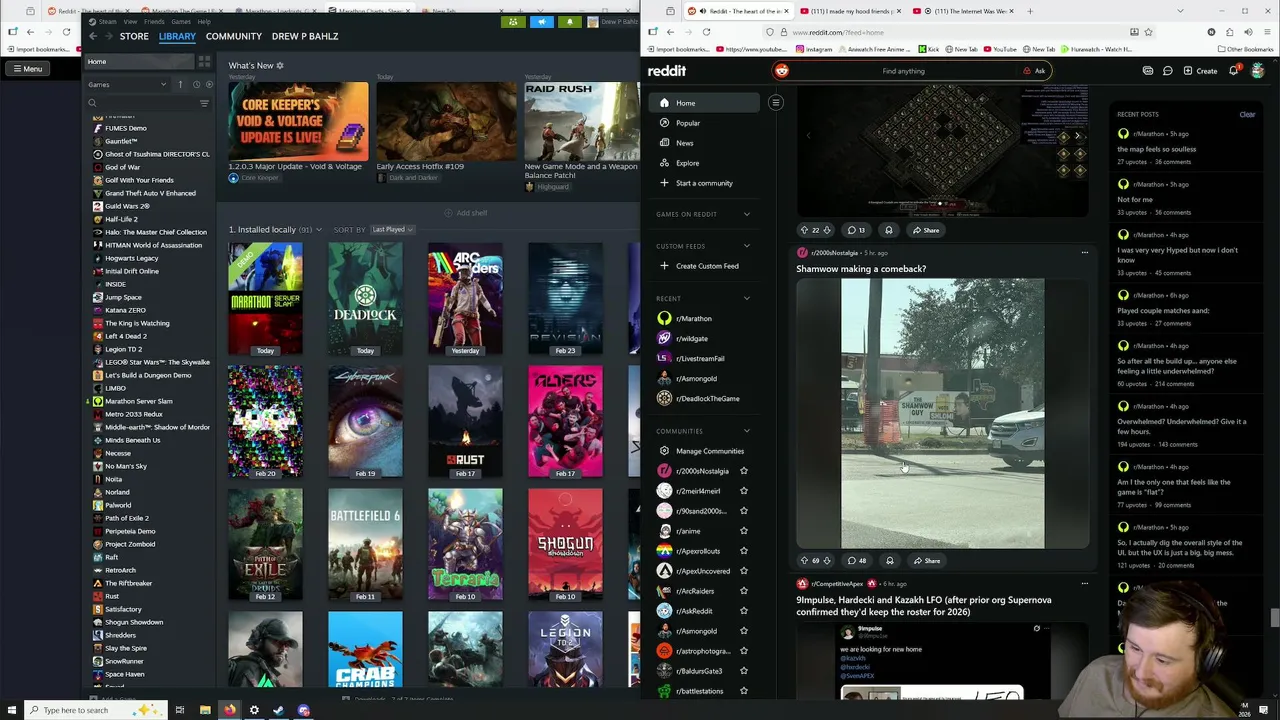Open Steam STORE tab
The width and height of the screenshot is (1280, 720).
coord(134,36)
